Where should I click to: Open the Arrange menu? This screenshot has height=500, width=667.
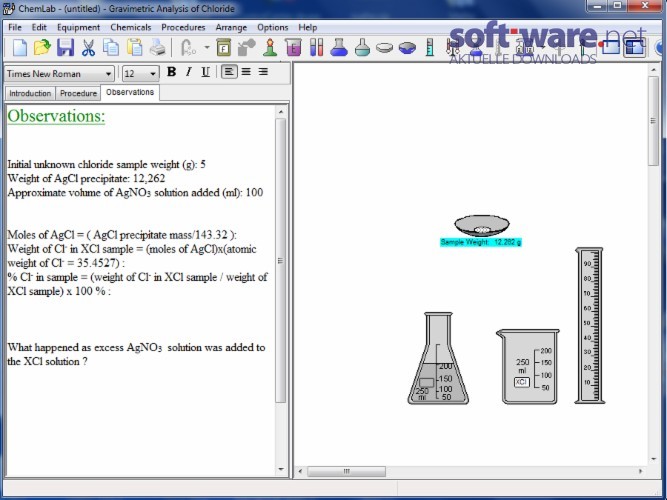[231, 27]
